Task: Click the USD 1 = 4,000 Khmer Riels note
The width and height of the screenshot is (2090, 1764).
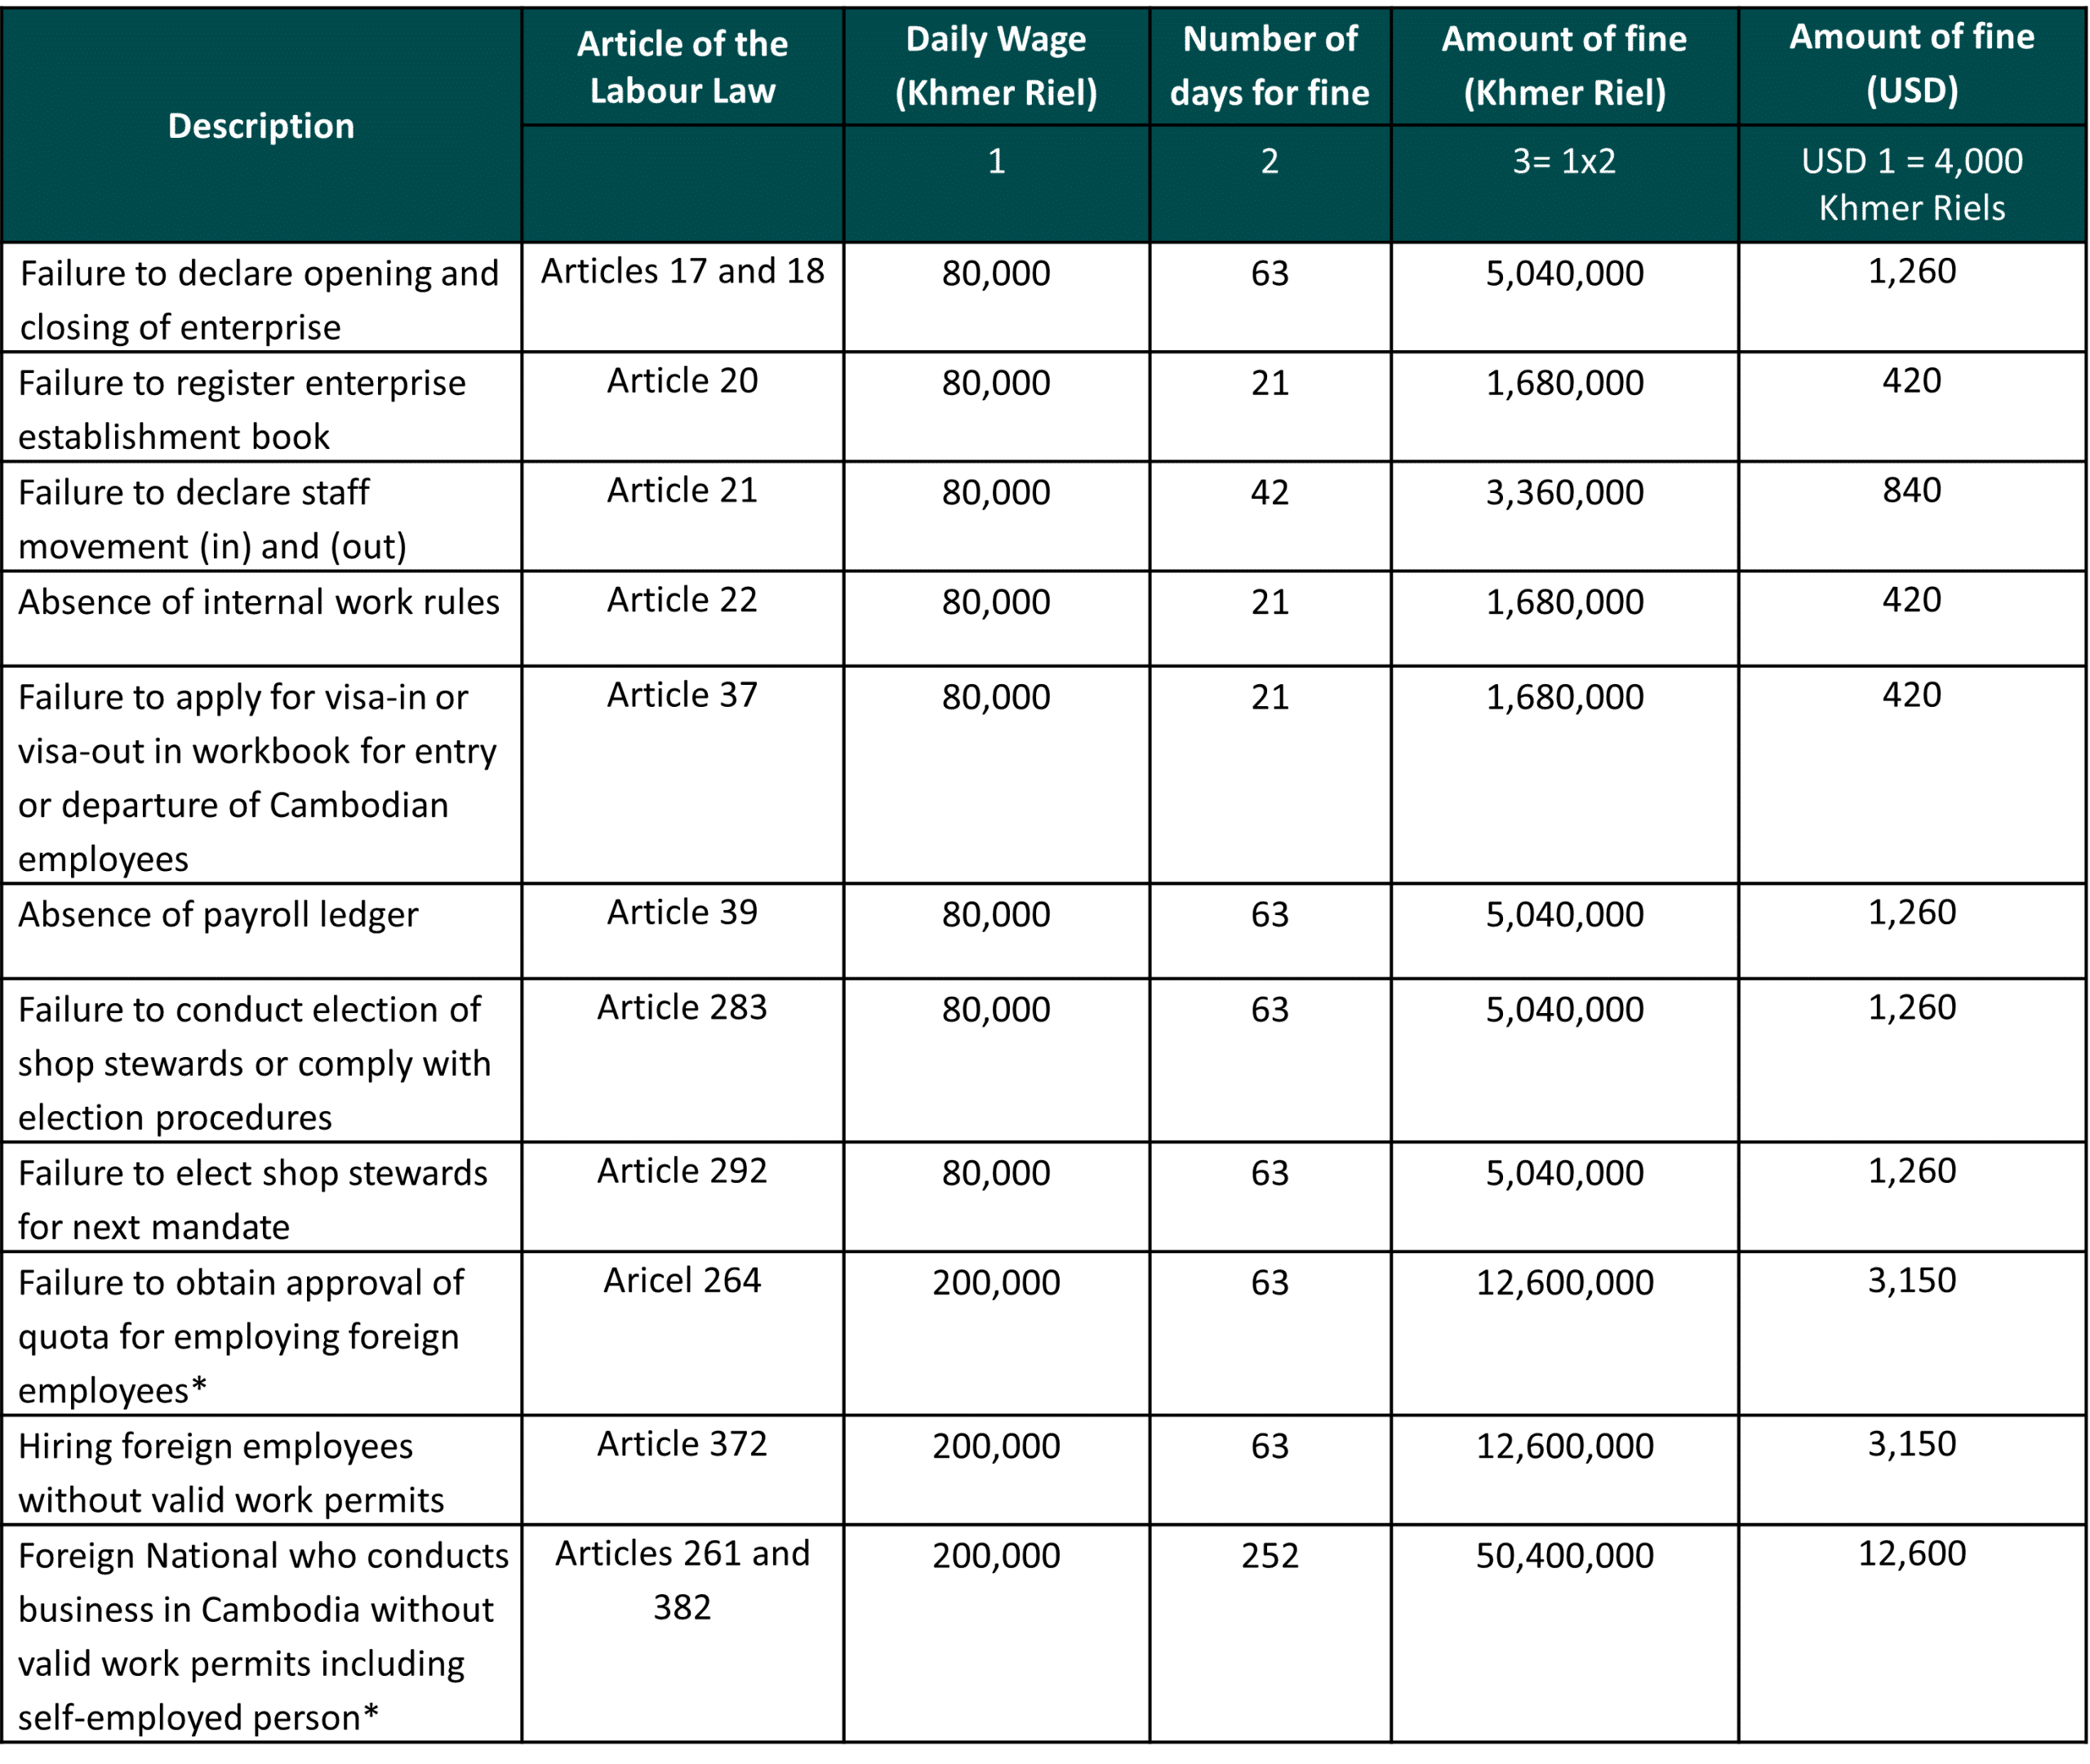Action: click(x=1911, y=184)
